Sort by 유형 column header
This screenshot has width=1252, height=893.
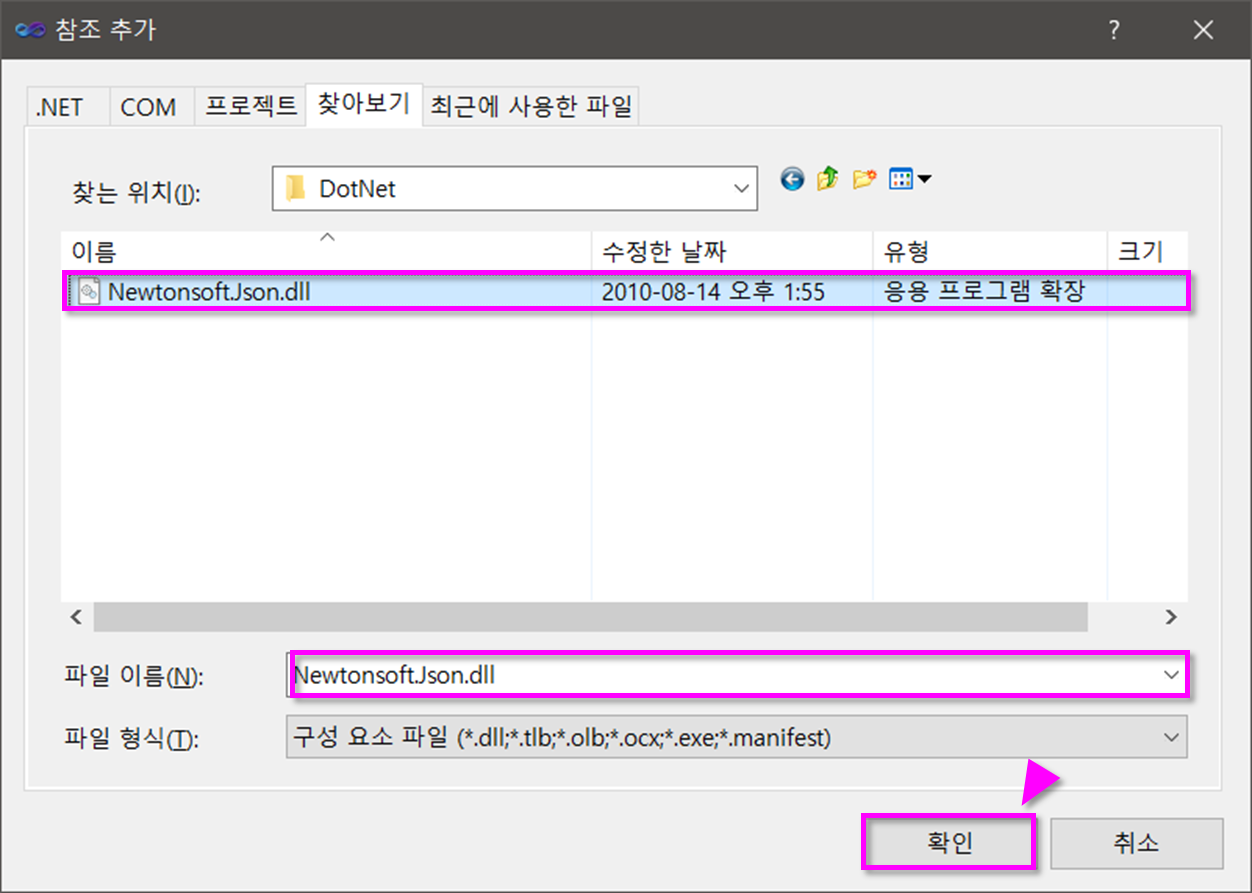pos(990,250)
